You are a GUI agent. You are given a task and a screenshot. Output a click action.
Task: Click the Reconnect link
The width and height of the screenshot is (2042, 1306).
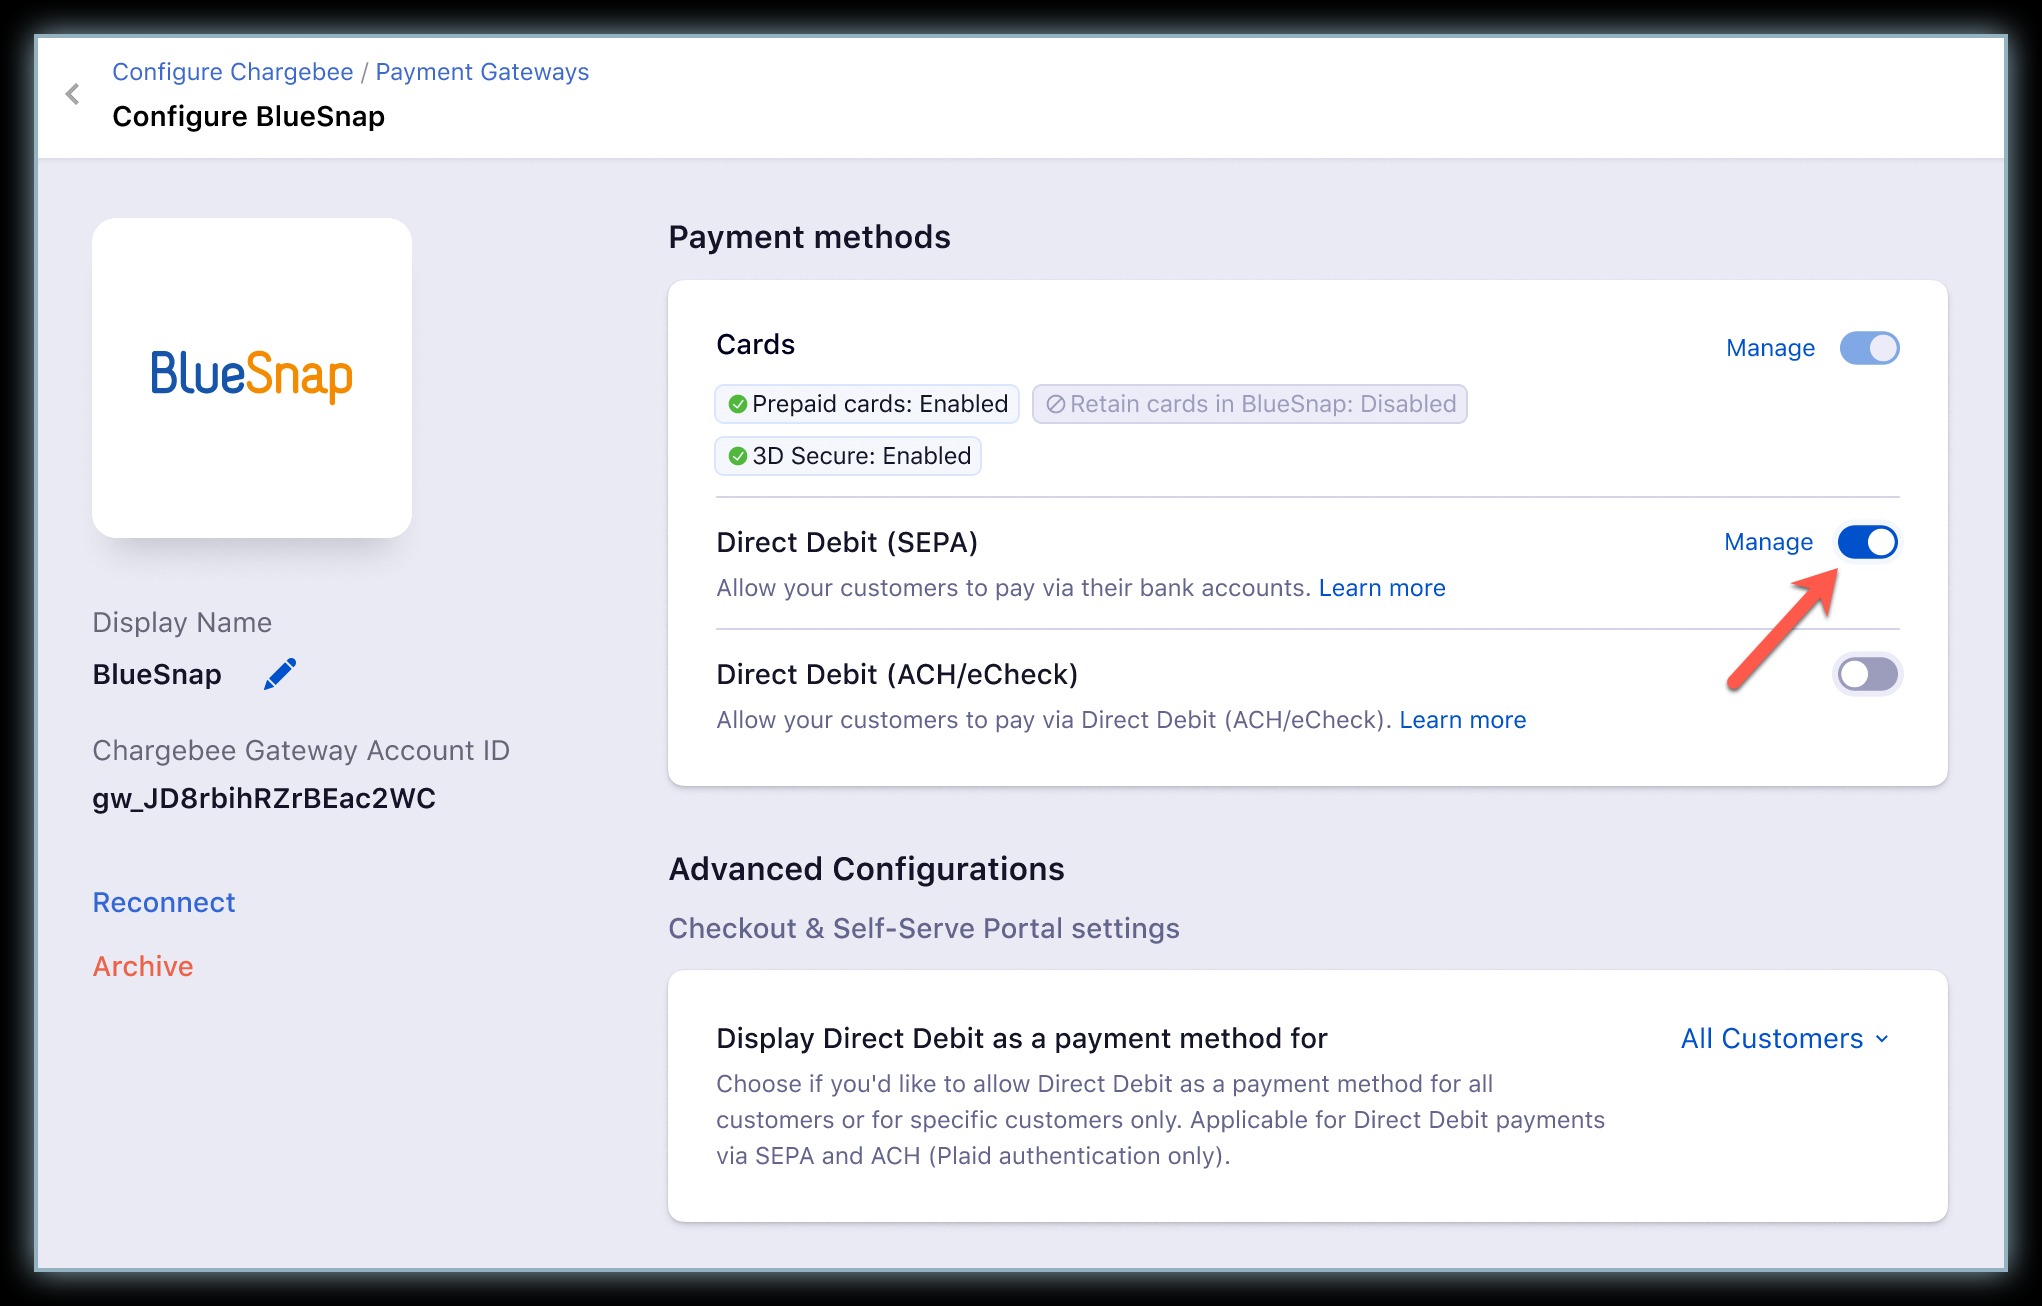click(164, 902)
